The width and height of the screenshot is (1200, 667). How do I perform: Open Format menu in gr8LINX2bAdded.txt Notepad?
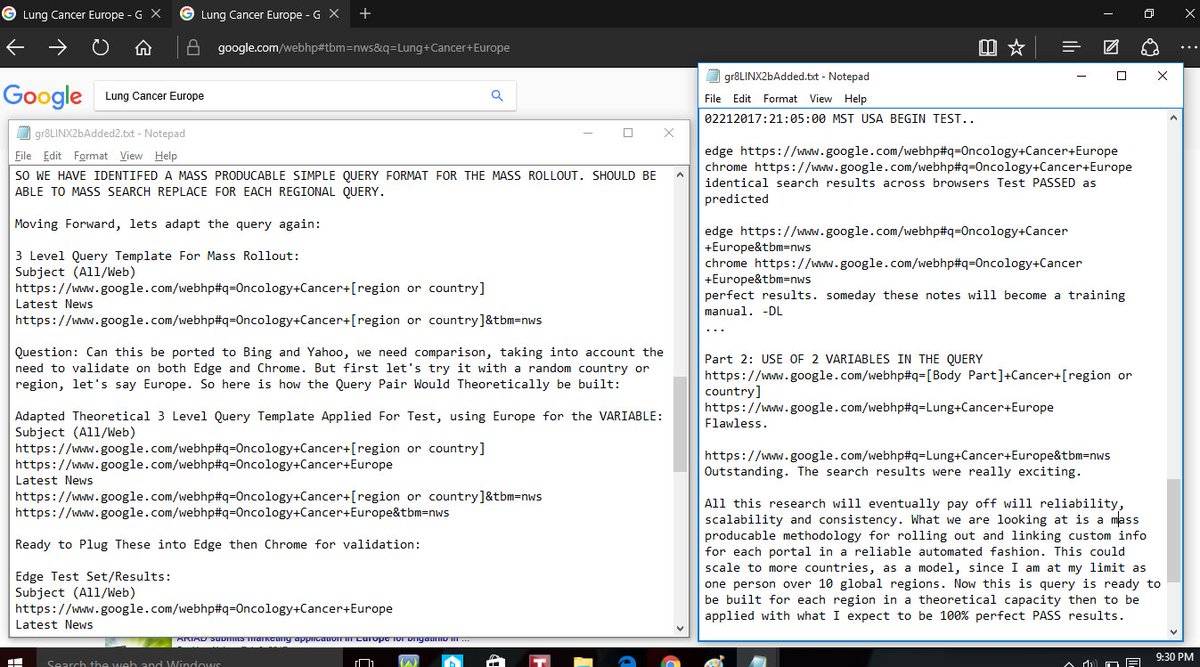coord(780,99)
